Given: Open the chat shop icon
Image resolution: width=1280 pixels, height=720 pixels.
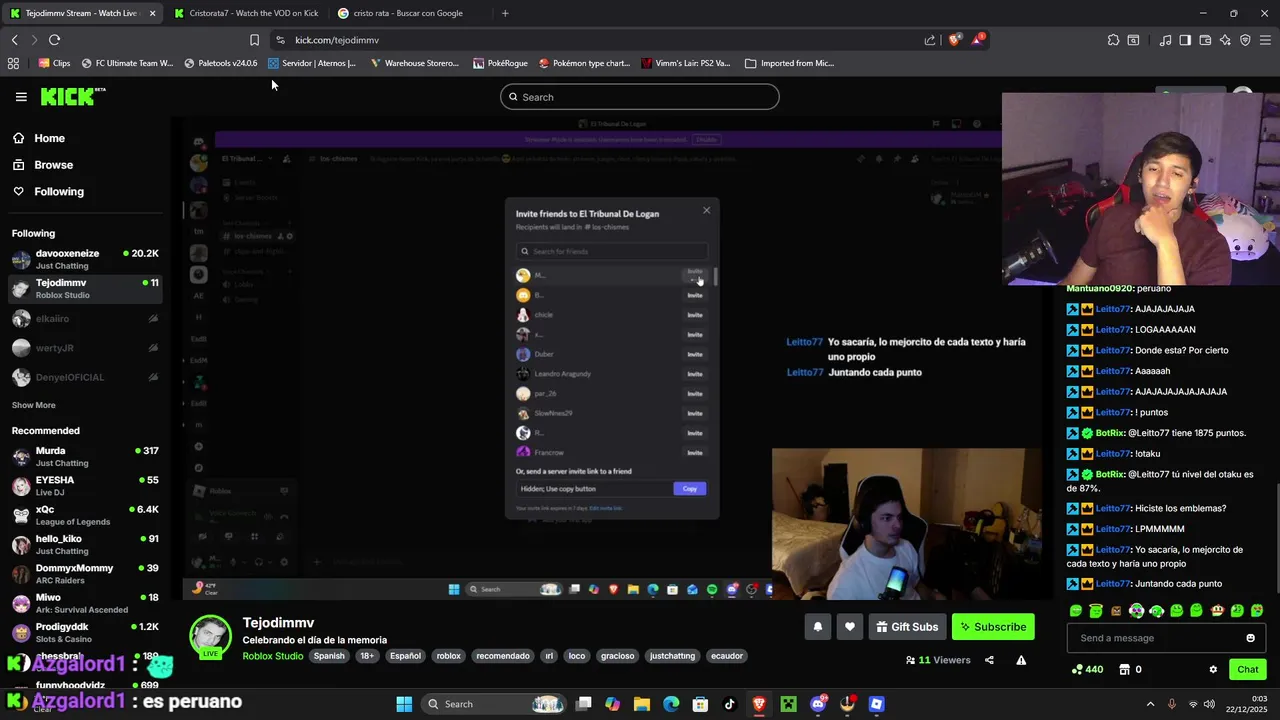Looking at the screenshot, I should pos(1124,669).
